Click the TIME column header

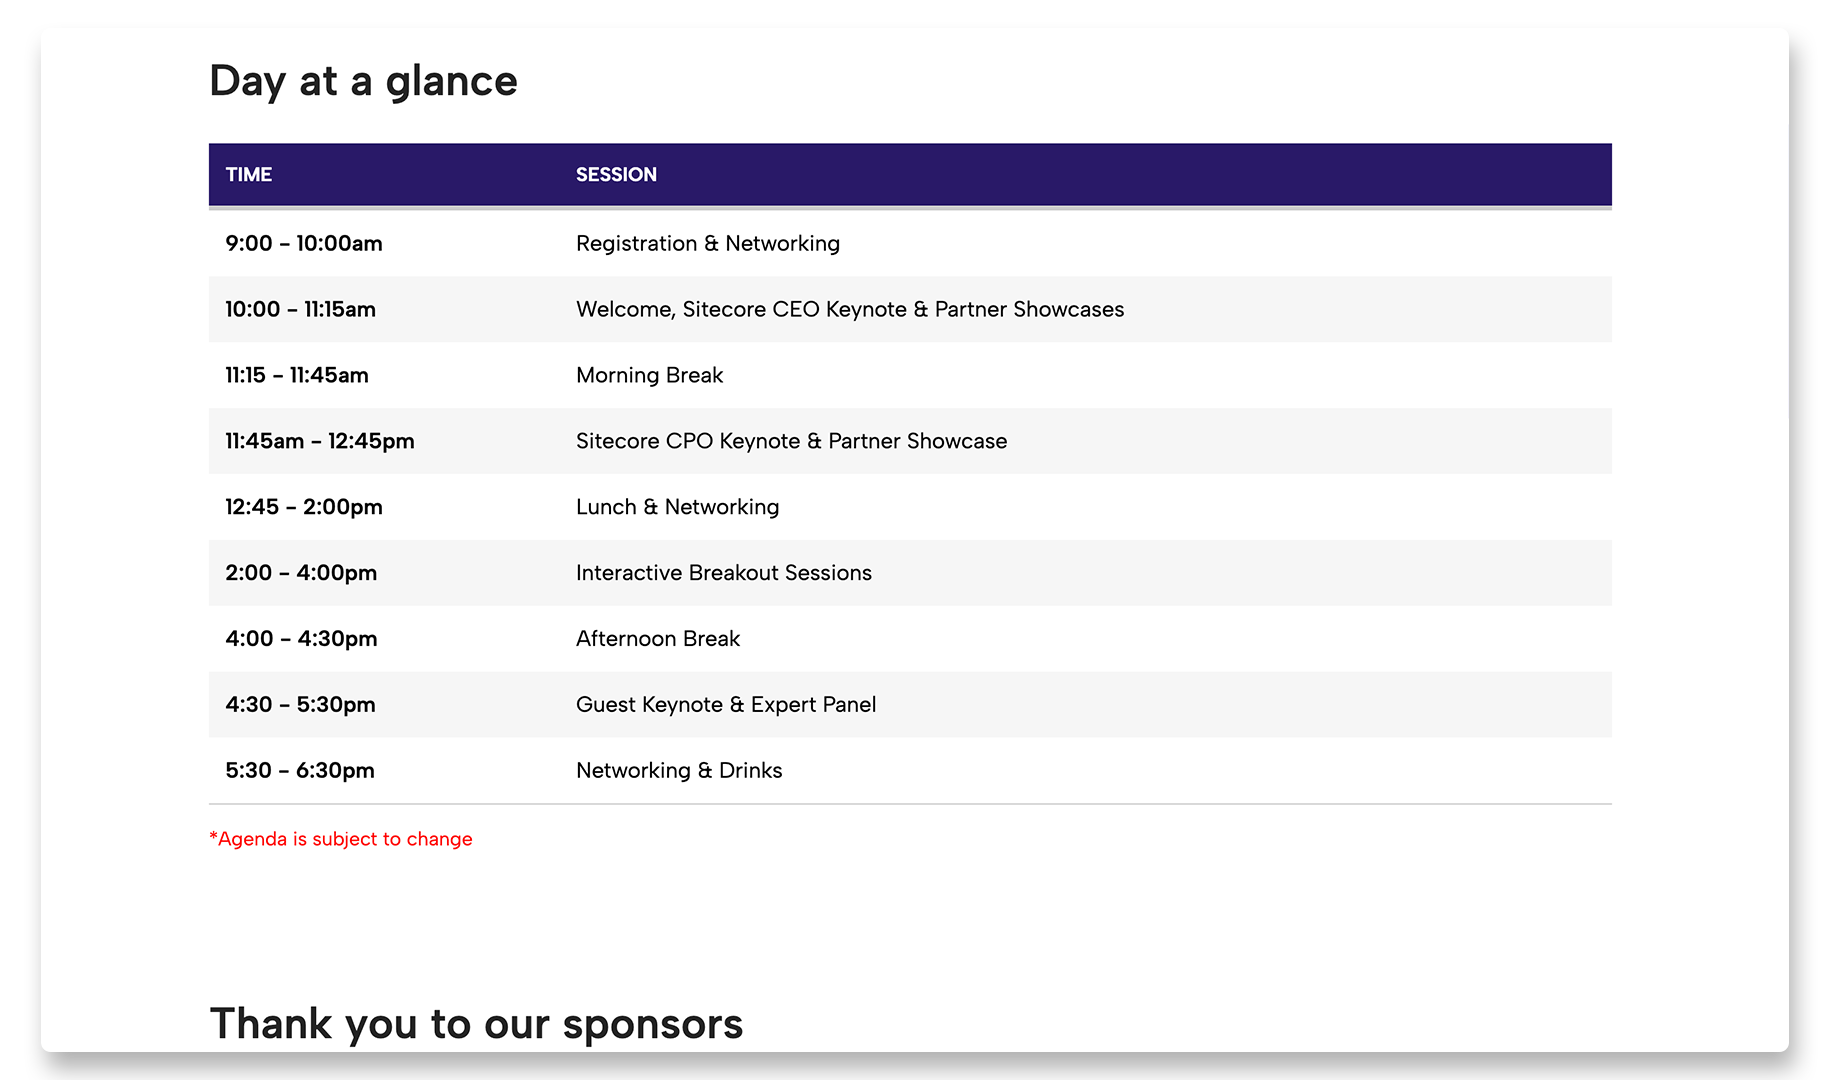tap(249, 175)
